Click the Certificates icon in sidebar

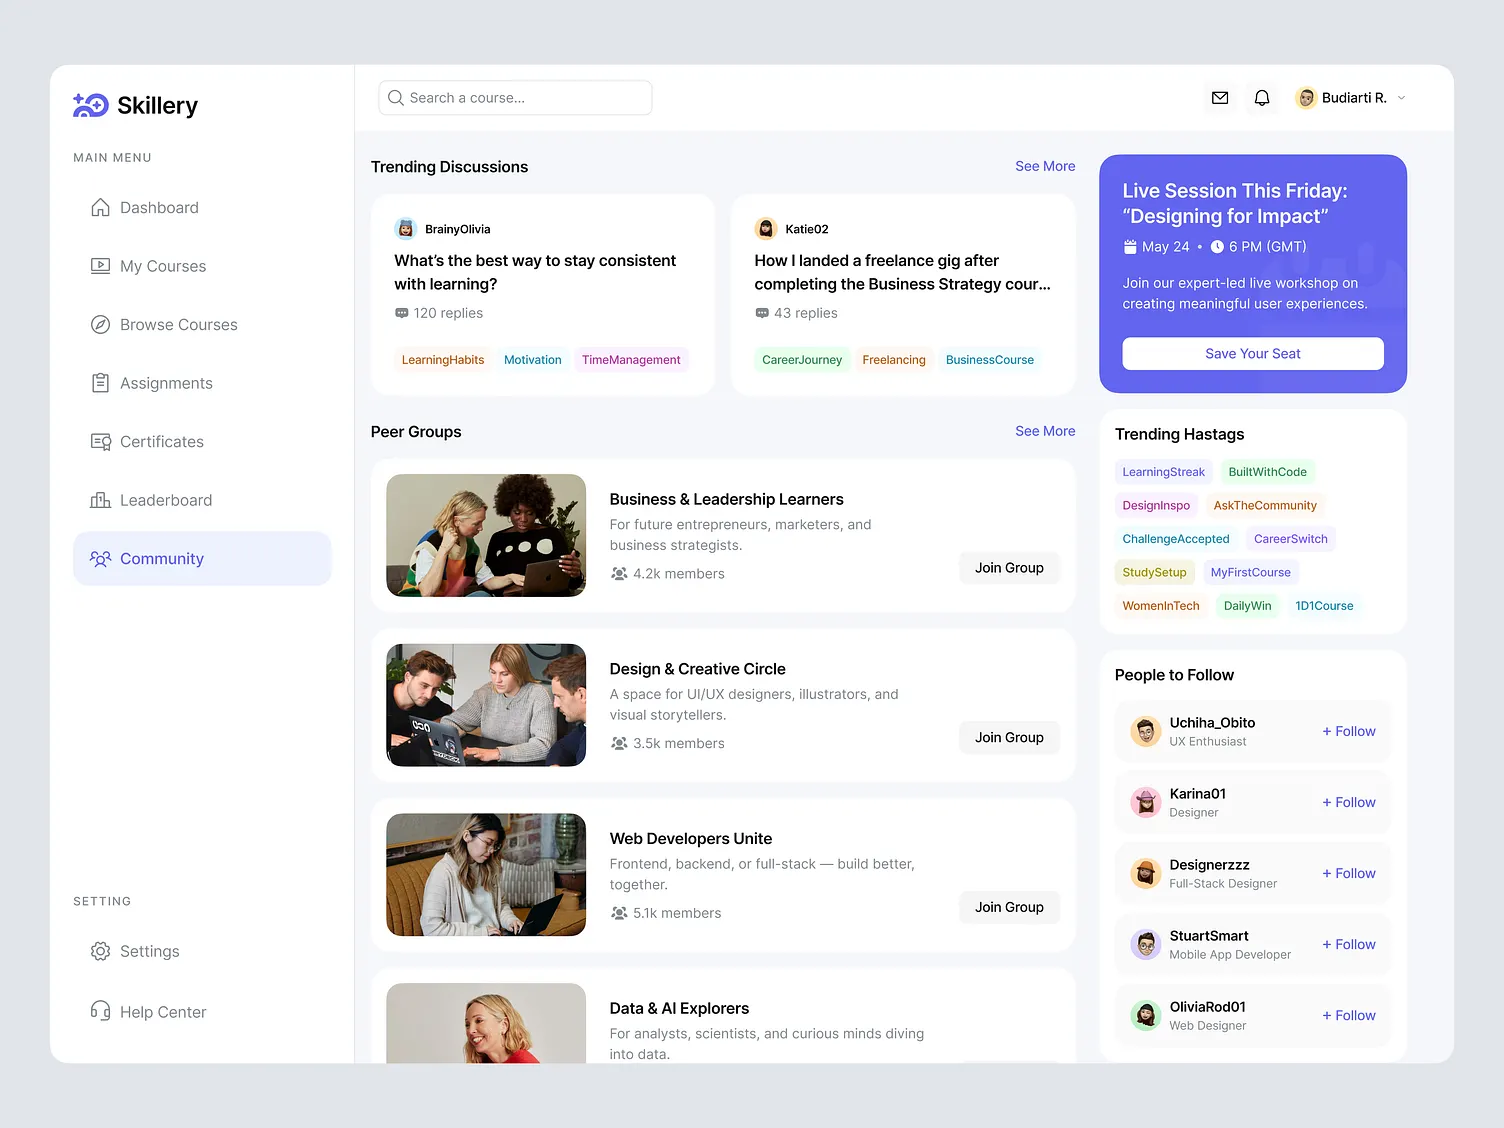click(x=100, y=442)
